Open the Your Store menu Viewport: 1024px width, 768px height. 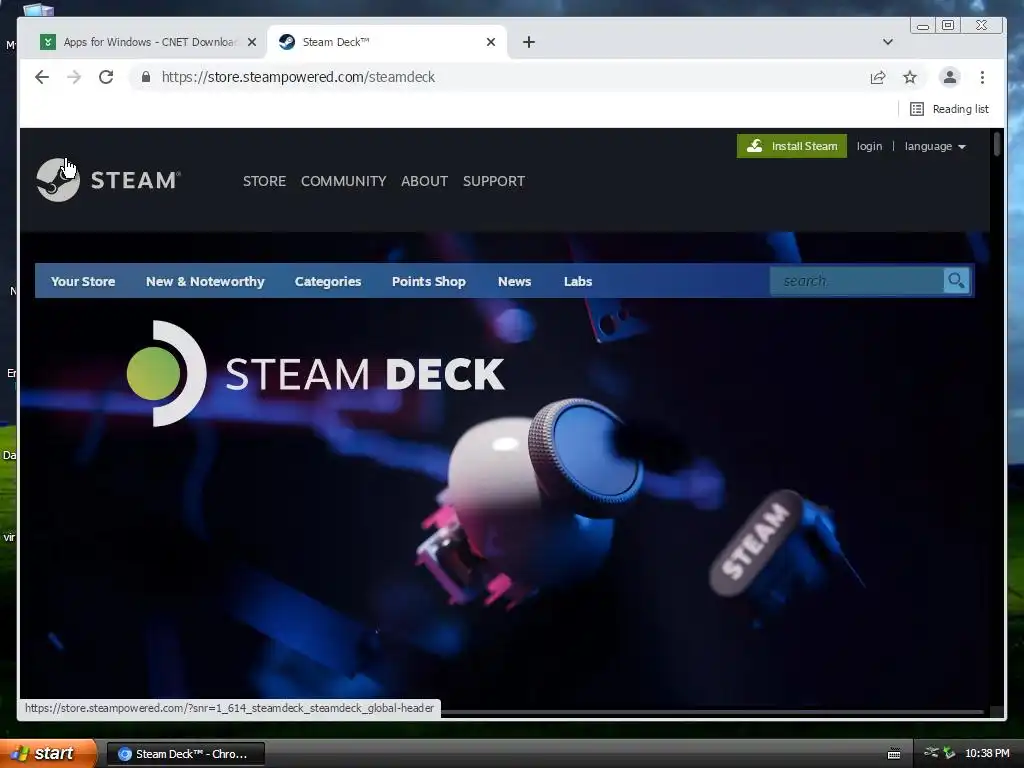[83, 281]
